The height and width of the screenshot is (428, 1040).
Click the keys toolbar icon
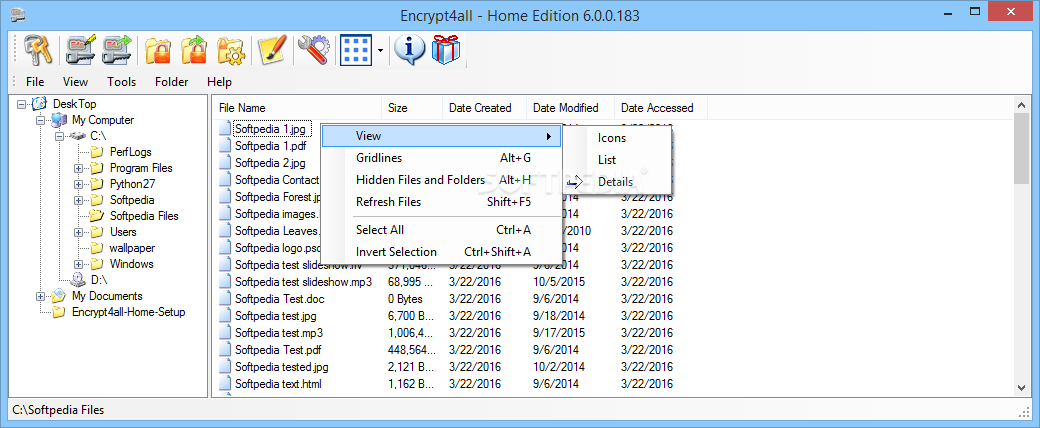[x=38, y=50]
